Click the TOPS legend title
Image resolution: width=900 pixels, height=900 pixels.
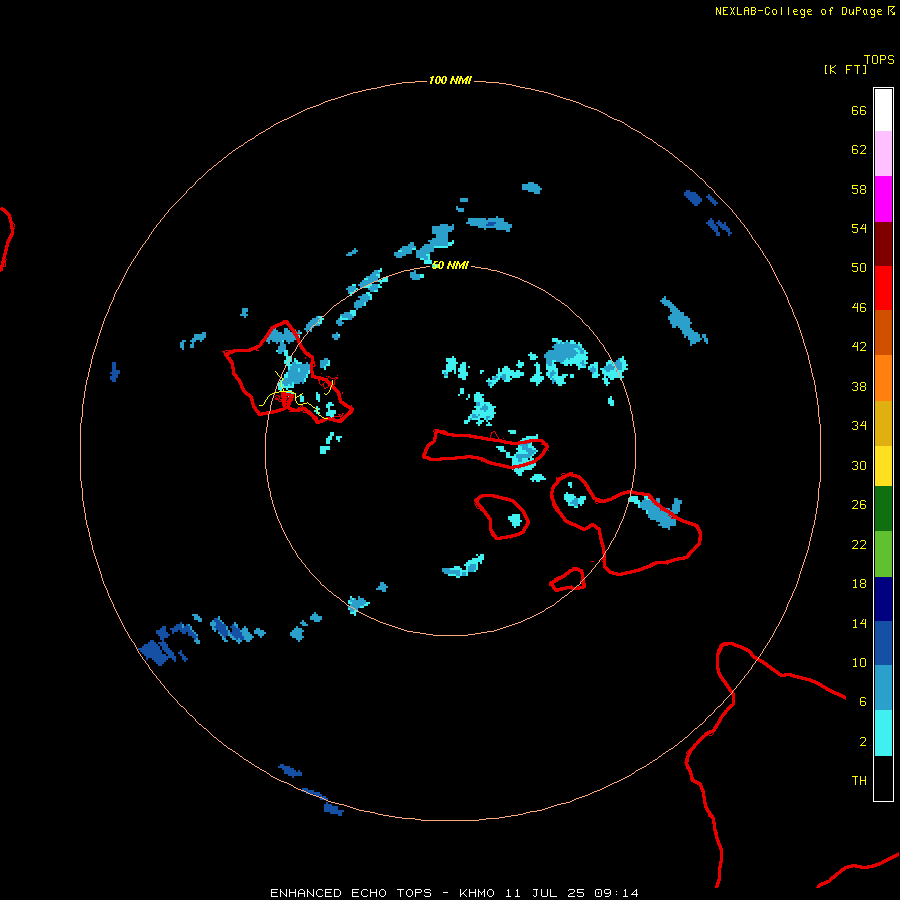point(879,59)
